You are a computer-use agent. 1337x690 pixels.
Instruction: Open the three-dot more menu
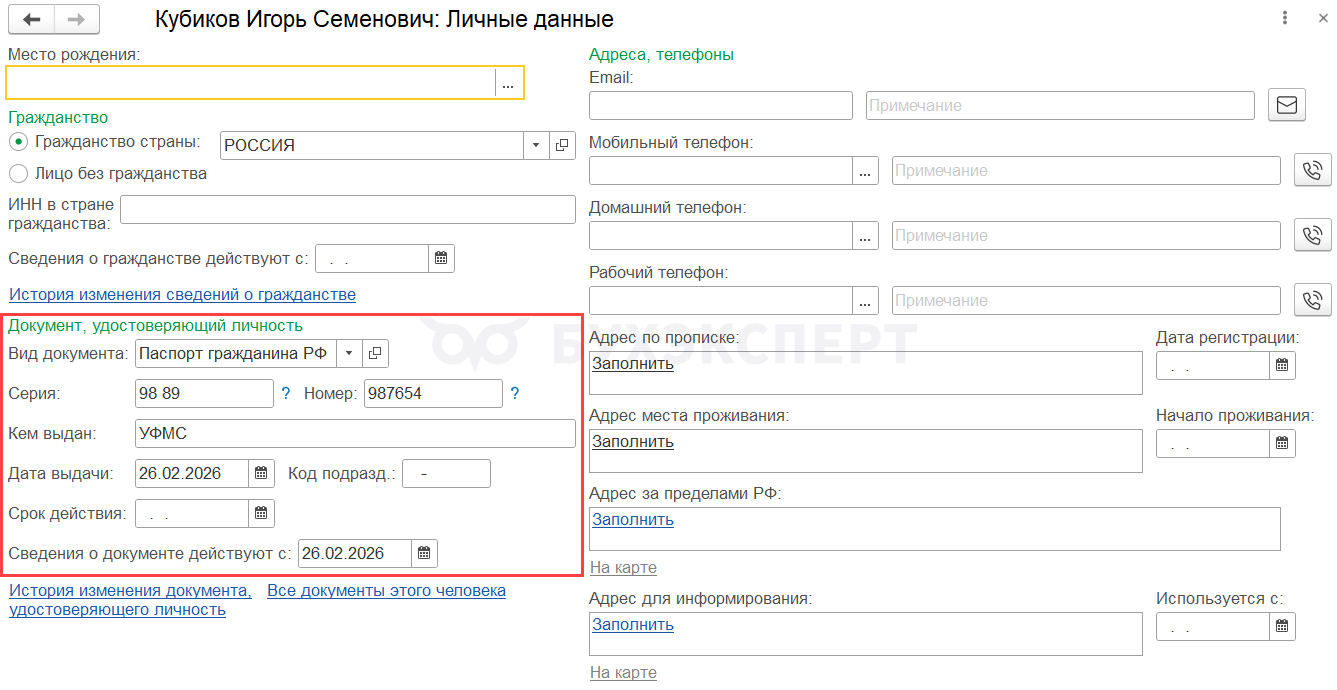1284,18
